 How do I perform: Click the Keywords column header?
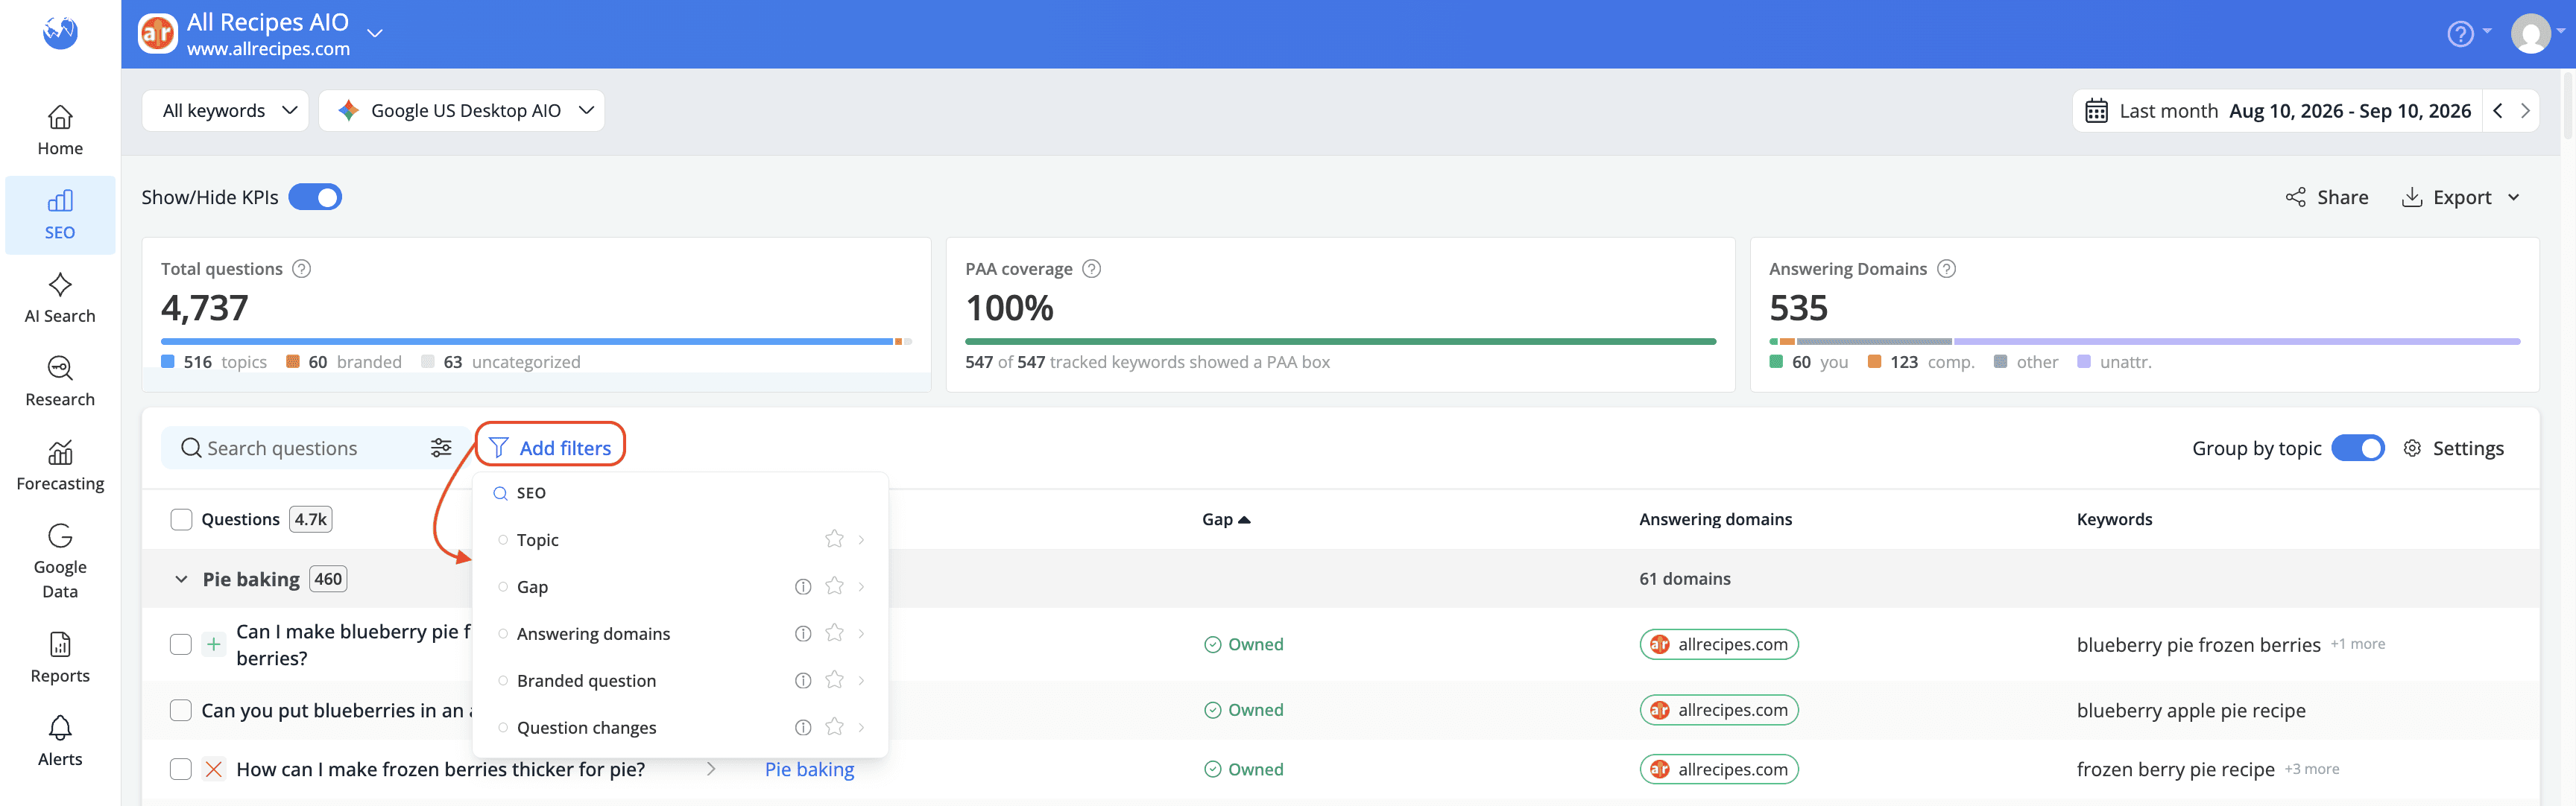[2114, 520]
